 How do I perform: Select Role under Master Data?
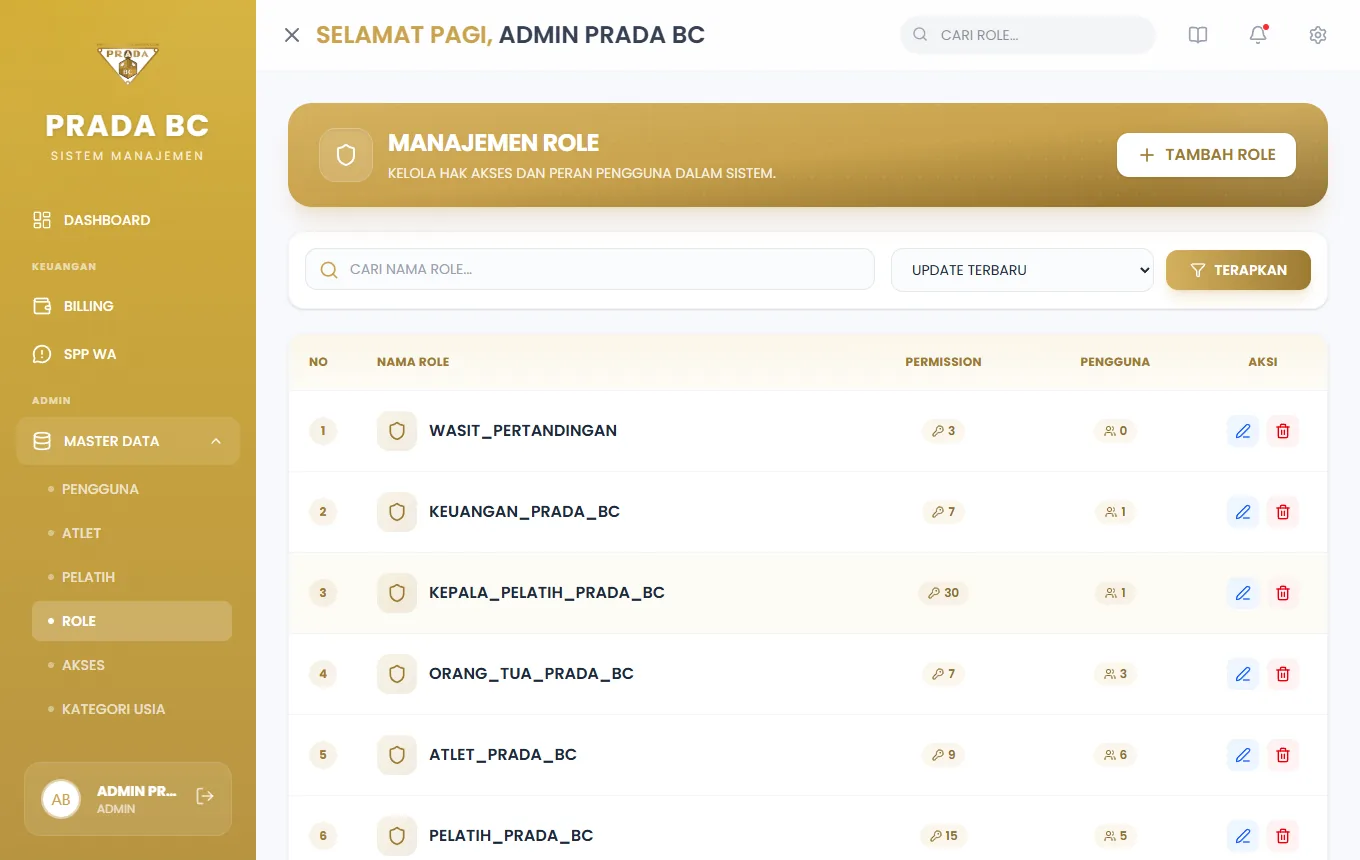point(132,621)
